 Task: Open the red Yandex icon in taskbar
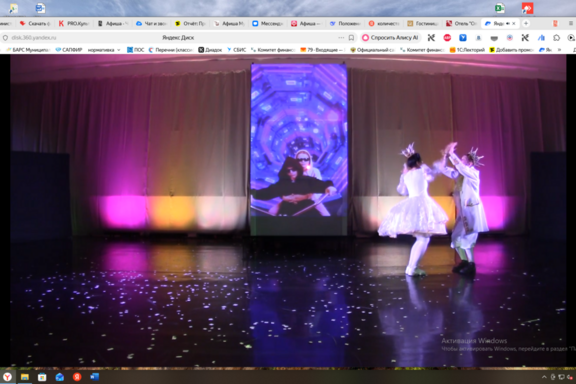pyautogui.click(x=77, y=377)
